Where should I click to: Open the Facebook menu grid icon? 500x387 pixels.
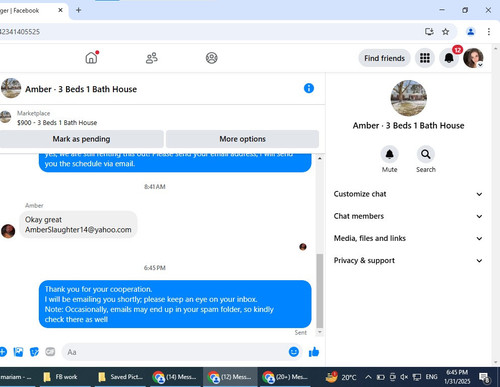(425, 58)
